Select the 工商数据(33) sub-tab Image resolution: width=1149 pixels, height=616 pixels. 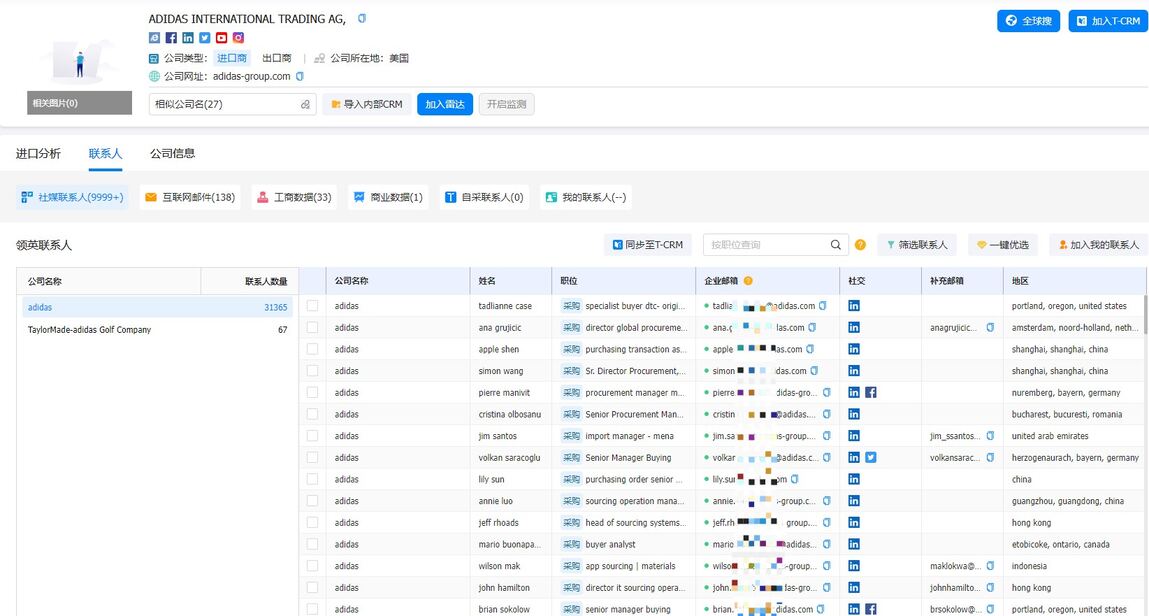294,197
